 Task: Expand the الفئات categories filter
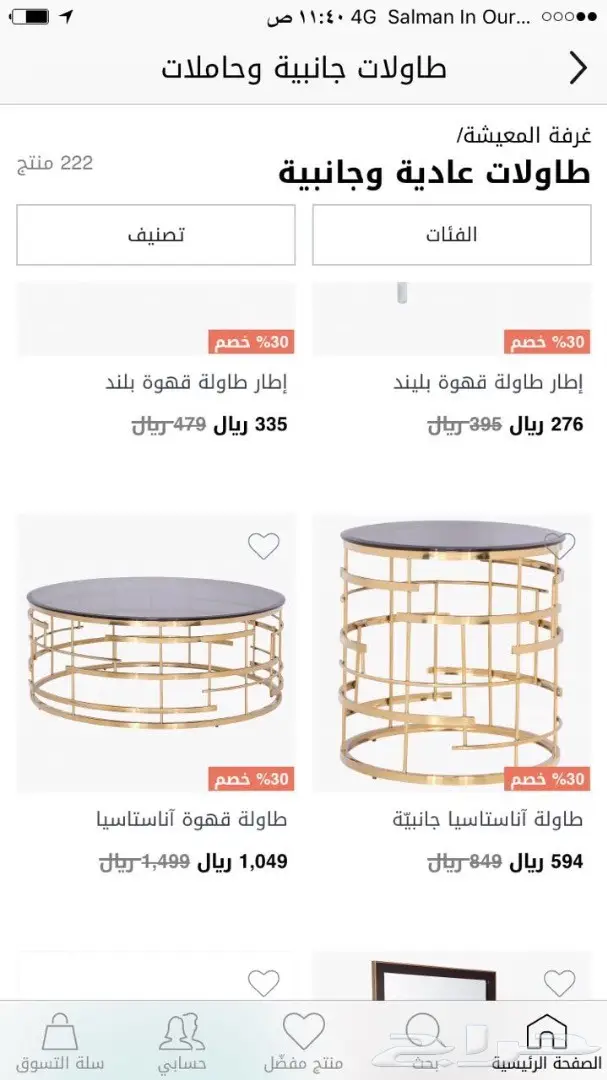click(452, 234)
